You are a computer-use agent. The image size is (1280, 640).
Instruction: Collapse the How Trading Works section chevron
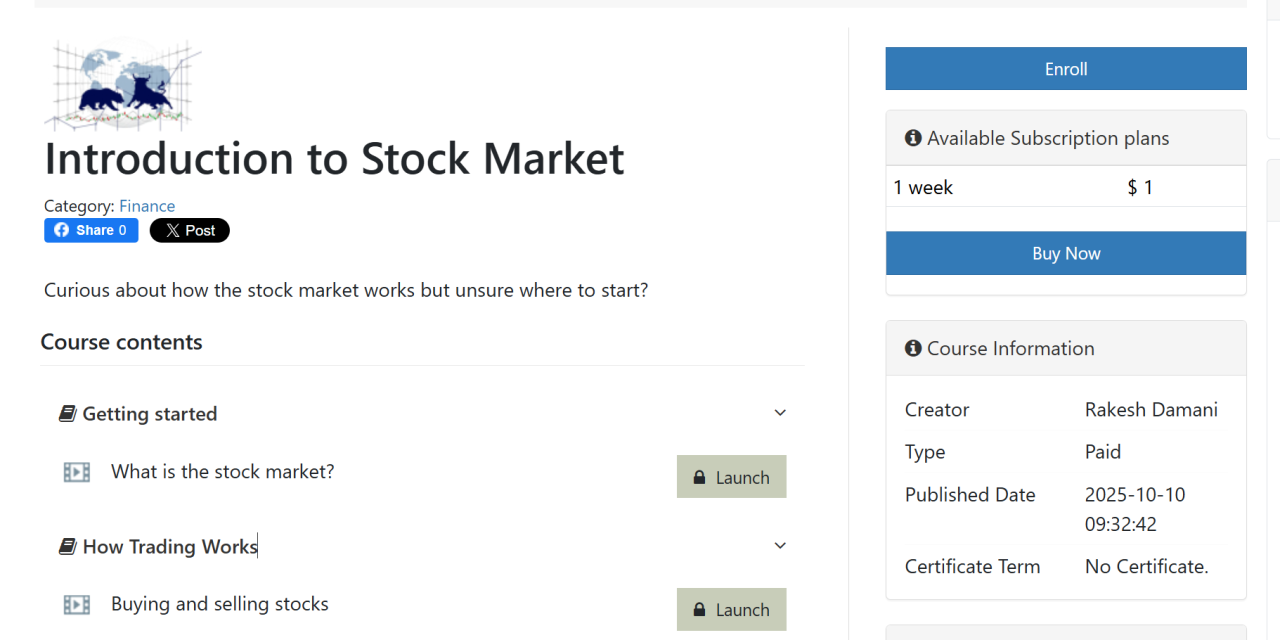click(780, 546)
